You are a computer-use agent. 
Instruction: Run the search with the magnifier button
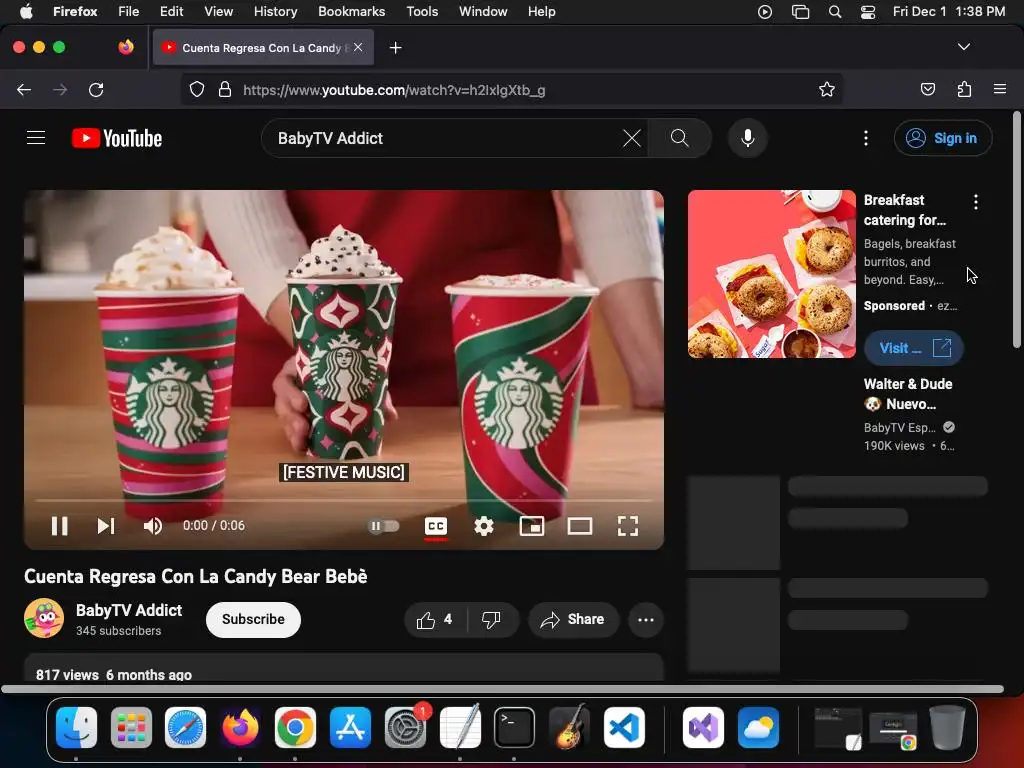tap(679, 138)
